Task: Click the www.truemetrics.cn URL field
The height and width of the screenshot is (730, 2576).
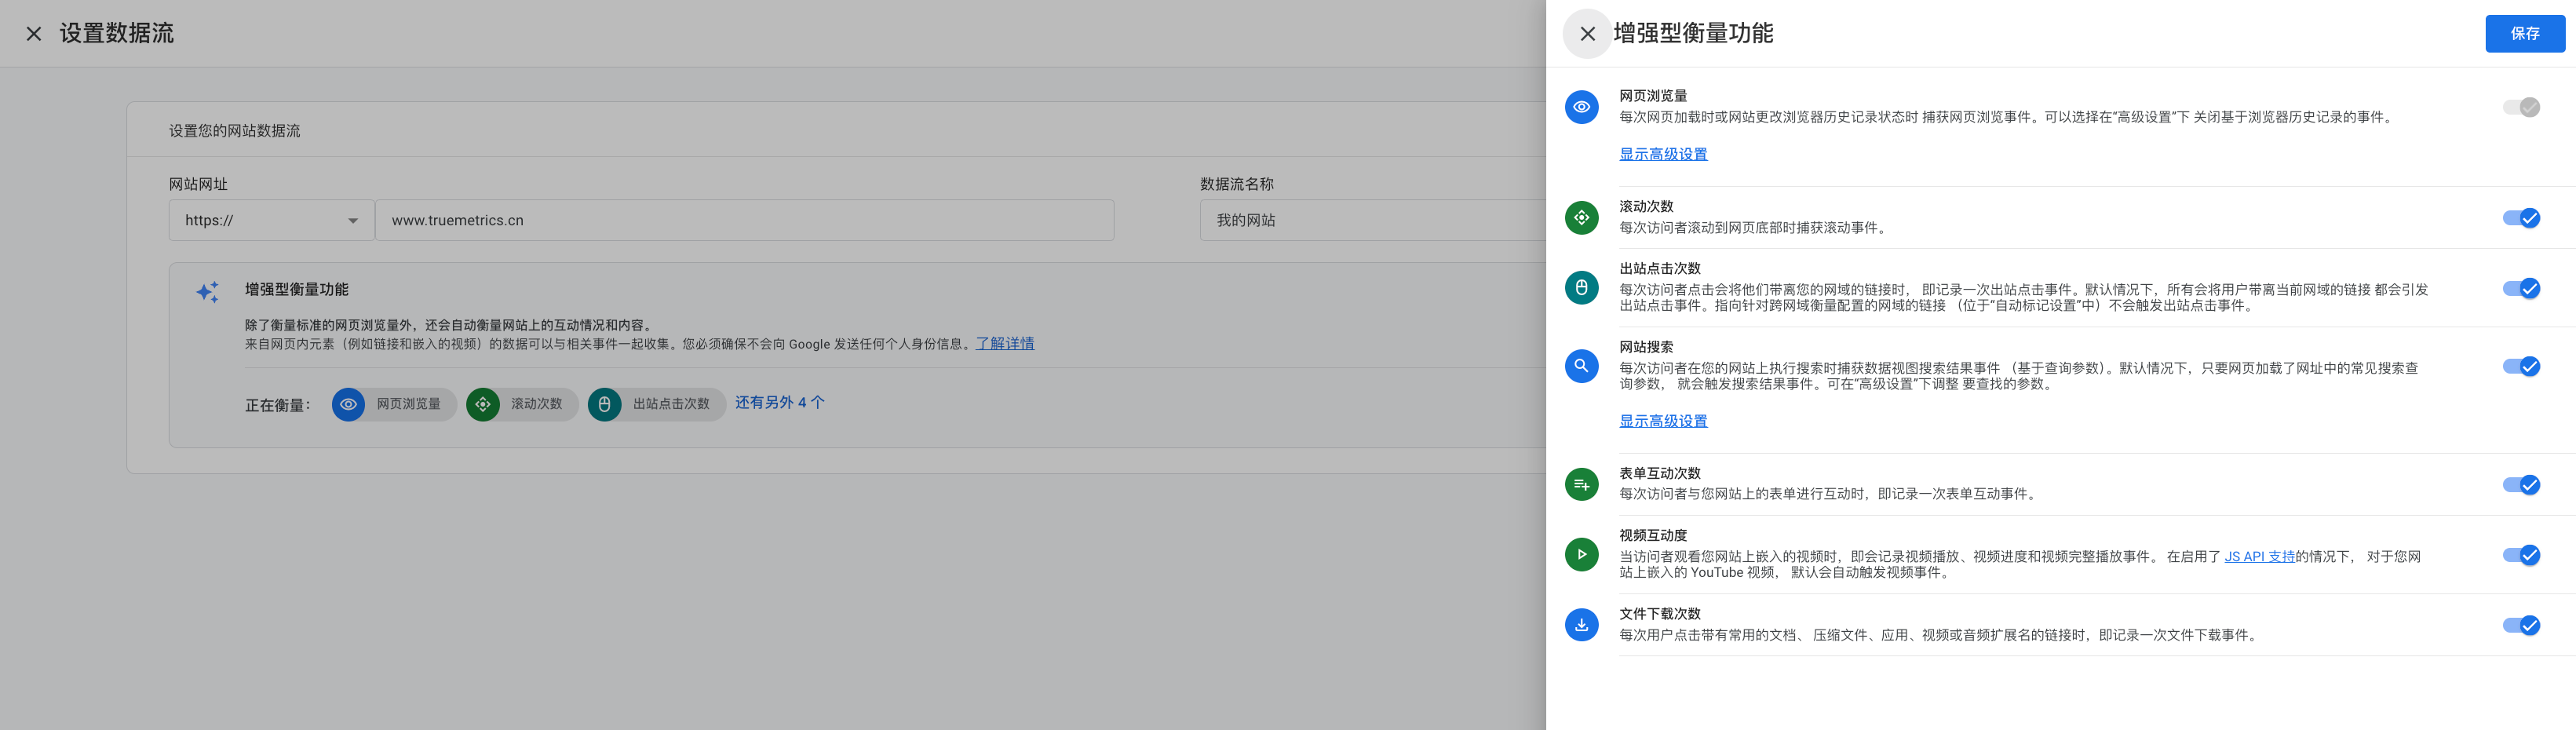Action: pyautogui.click(x=745, y=220)
